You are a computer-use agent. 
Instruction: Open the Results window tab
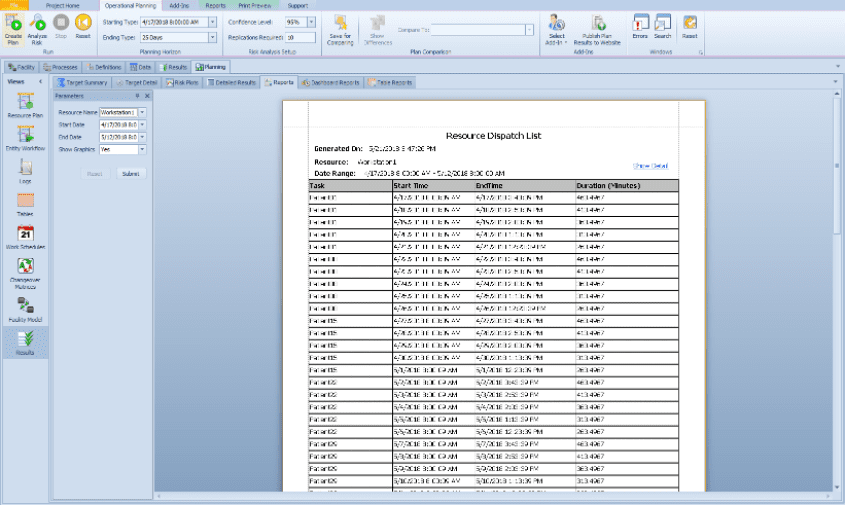pos(174,67)
